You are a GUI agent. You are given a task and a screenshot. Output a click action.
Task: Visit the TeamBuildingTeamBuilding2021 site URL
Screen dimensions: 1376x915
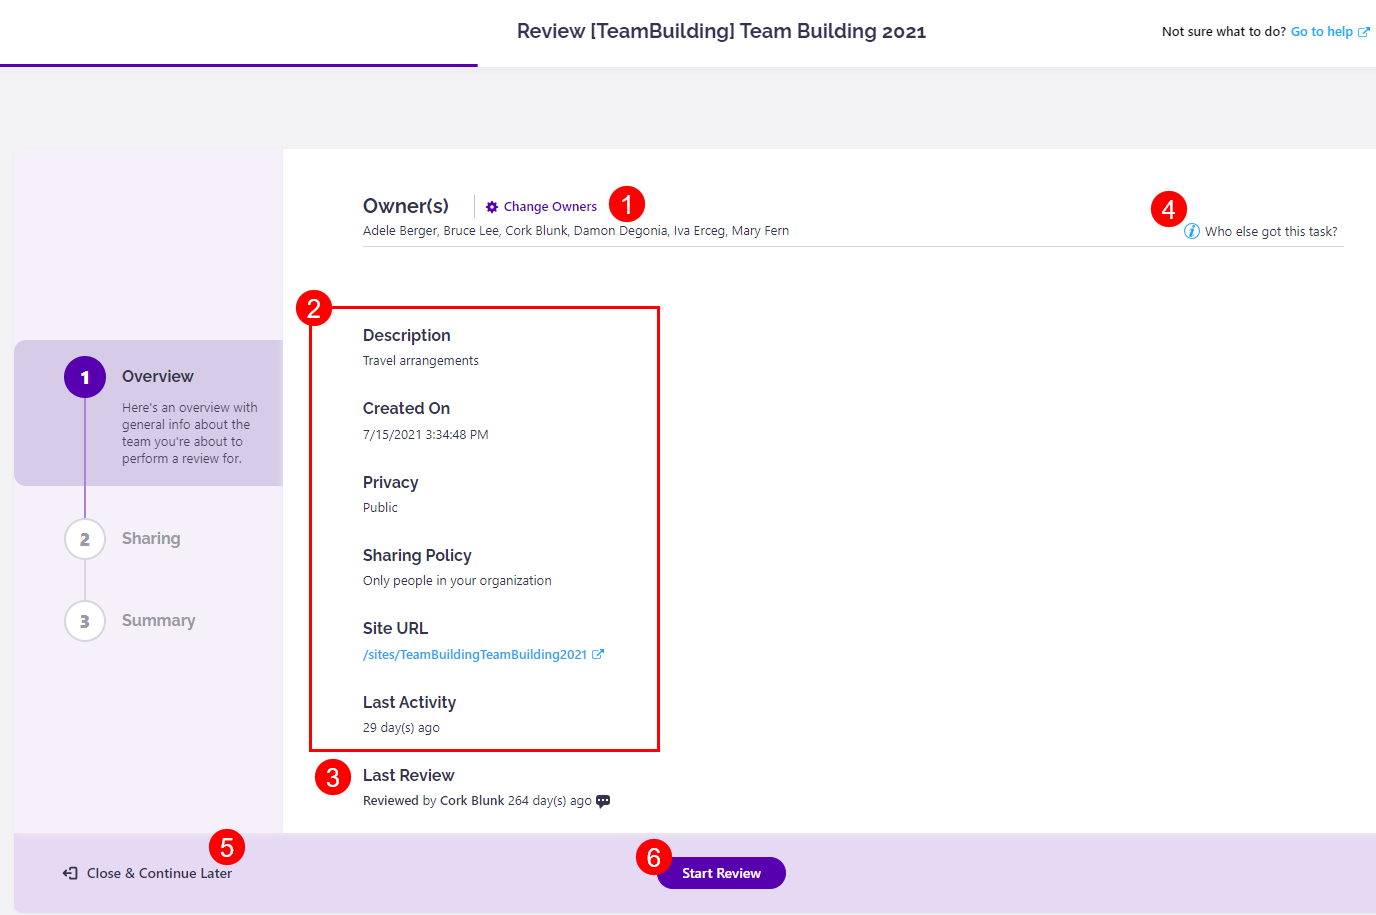(x=475, y=654)
